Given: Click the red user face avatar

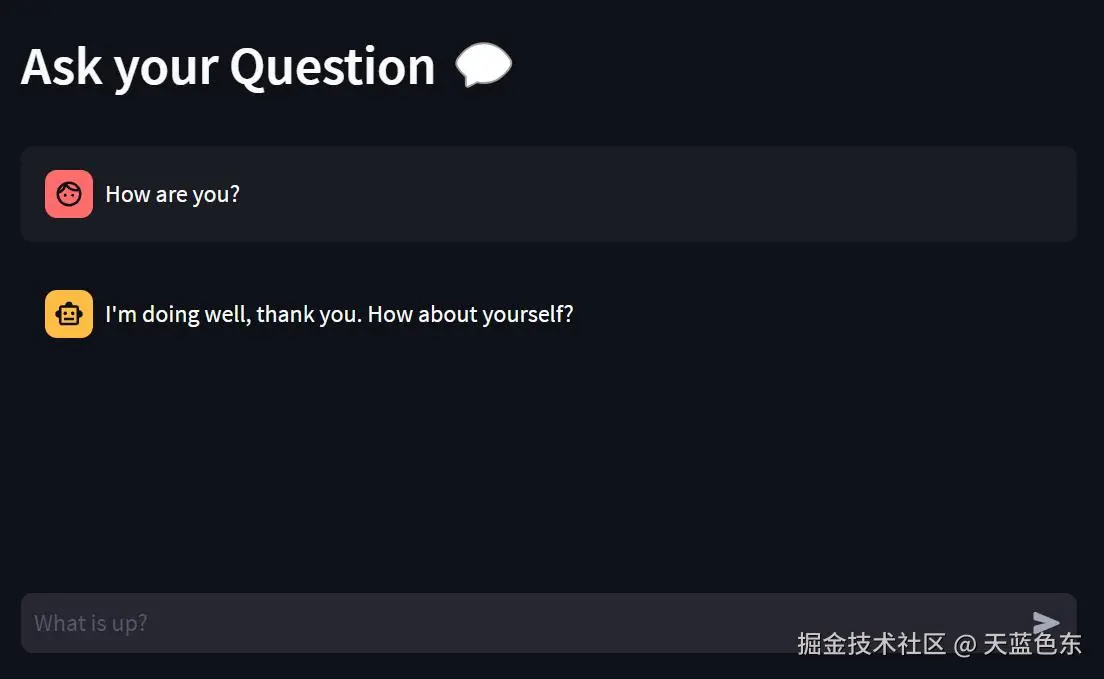Looking at the screenshot, I should coord(69,194).
